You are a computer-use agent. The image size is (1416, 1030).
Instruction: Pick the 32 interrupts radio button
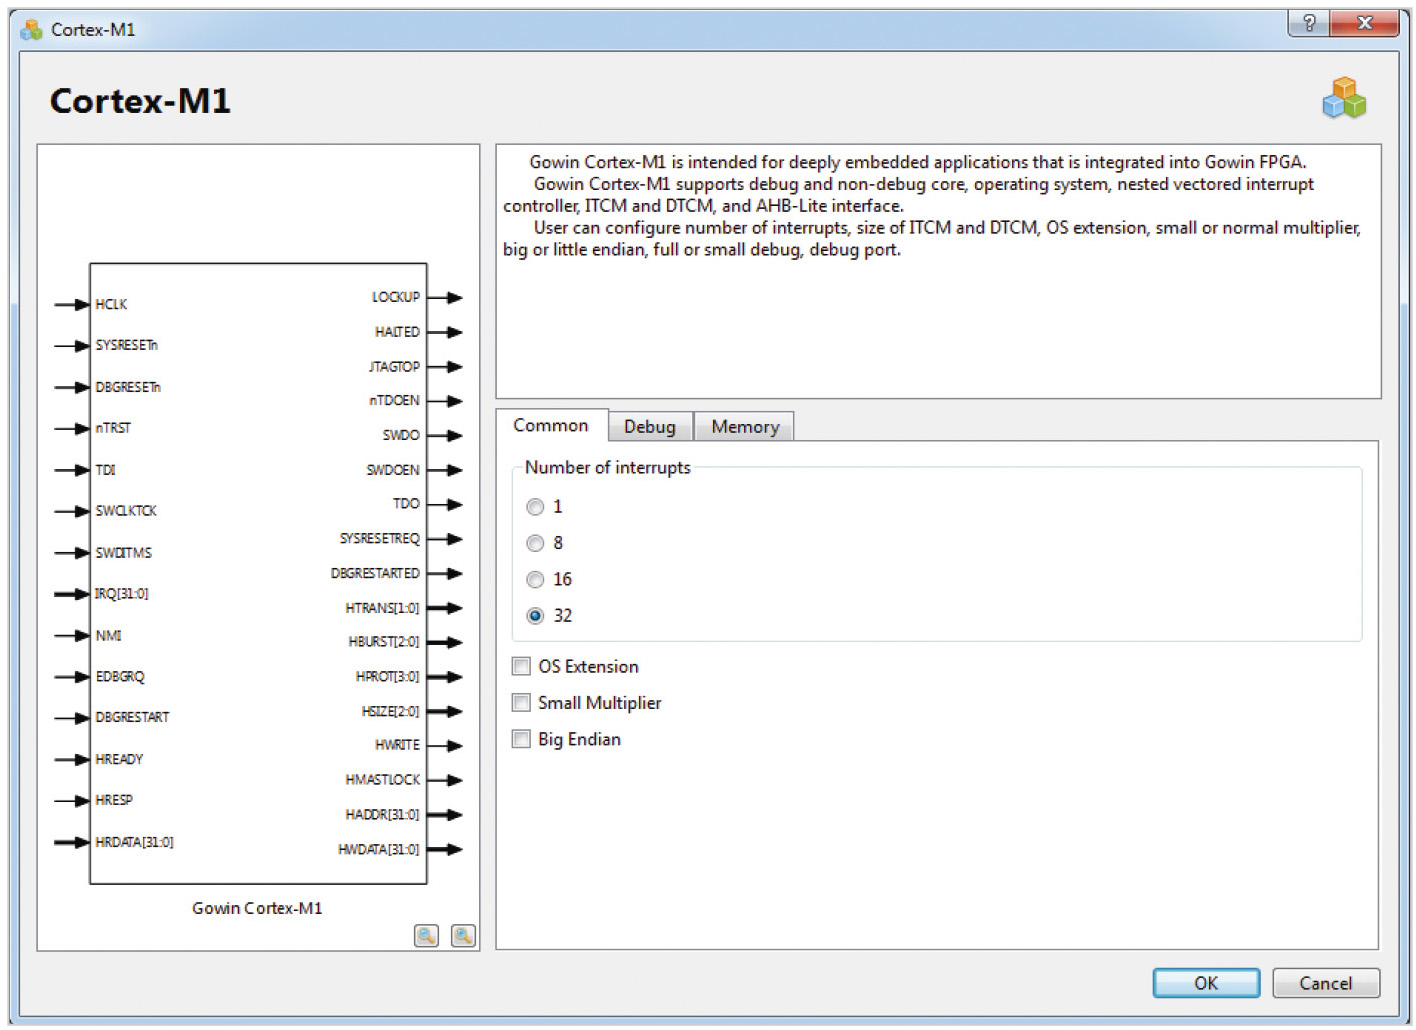(536, 616)
